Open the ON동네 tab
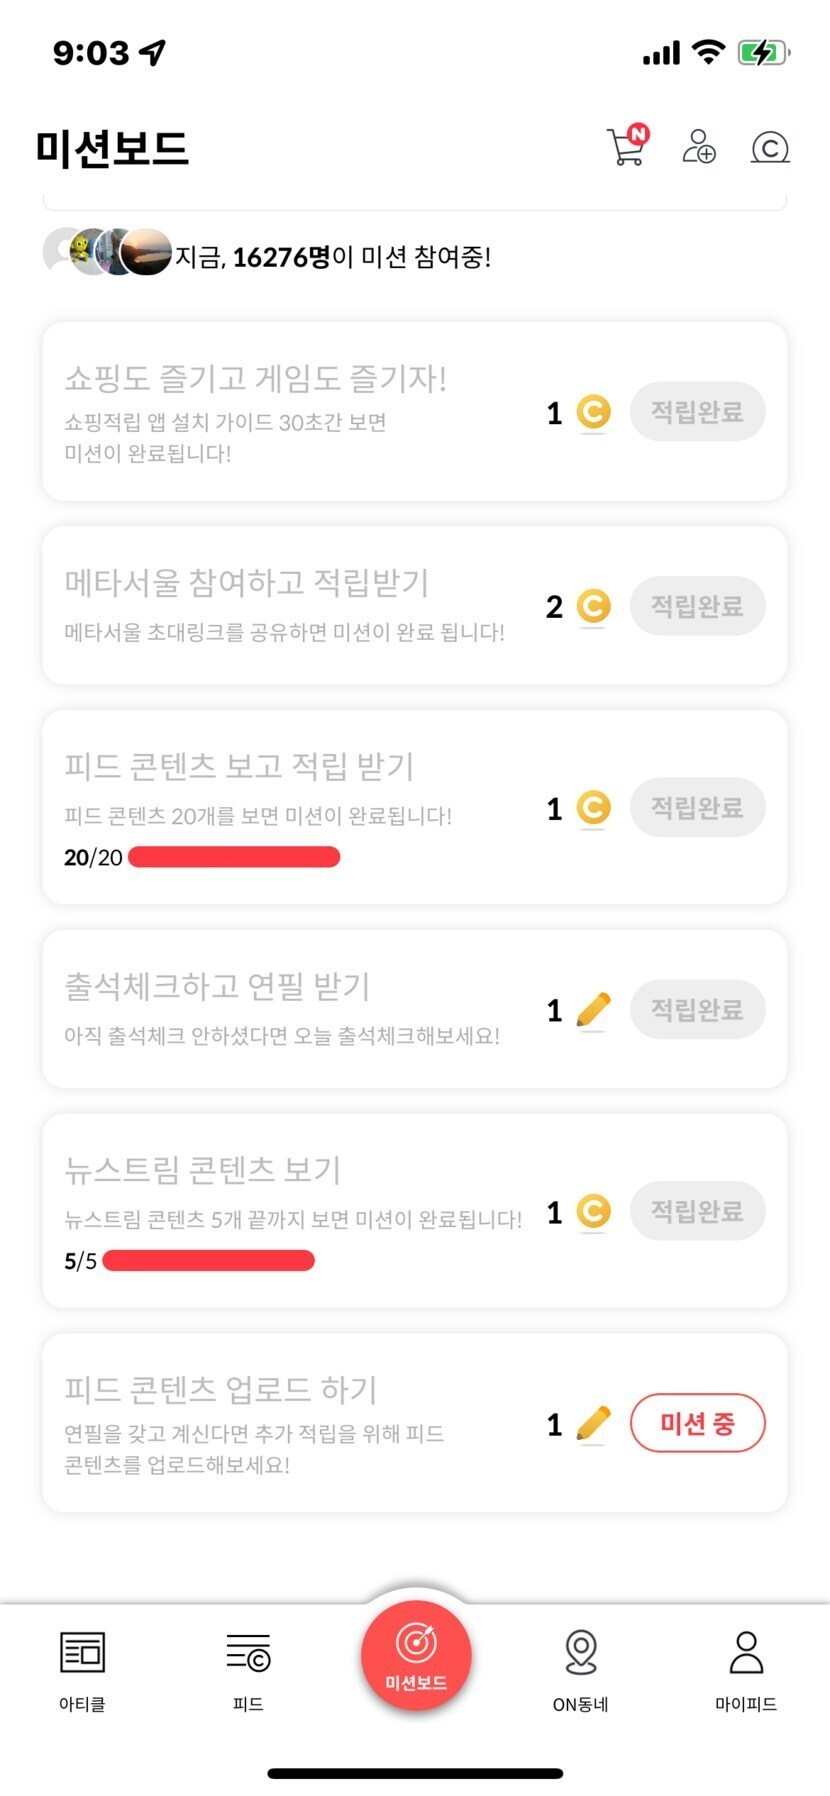The height and width of the screenshot is (1796, 830). pyautogui.click(x=581, y=1670)
